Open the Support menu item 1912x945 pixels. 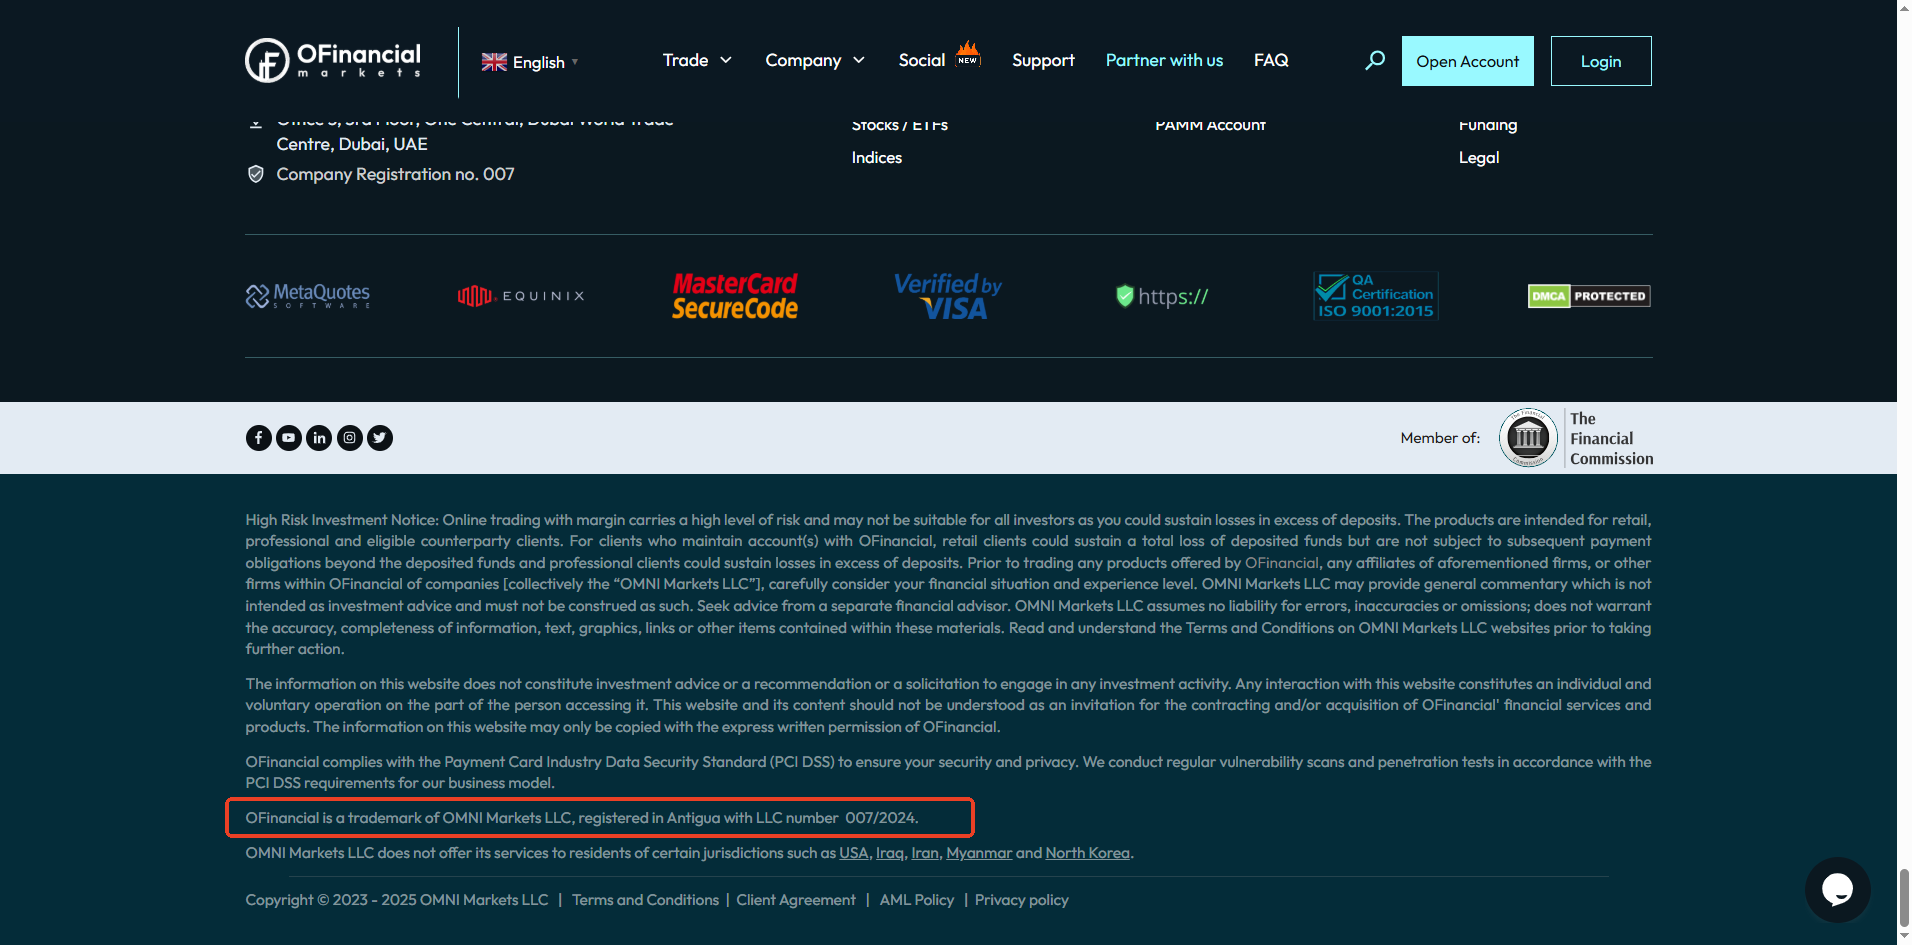pos(1043,61)
